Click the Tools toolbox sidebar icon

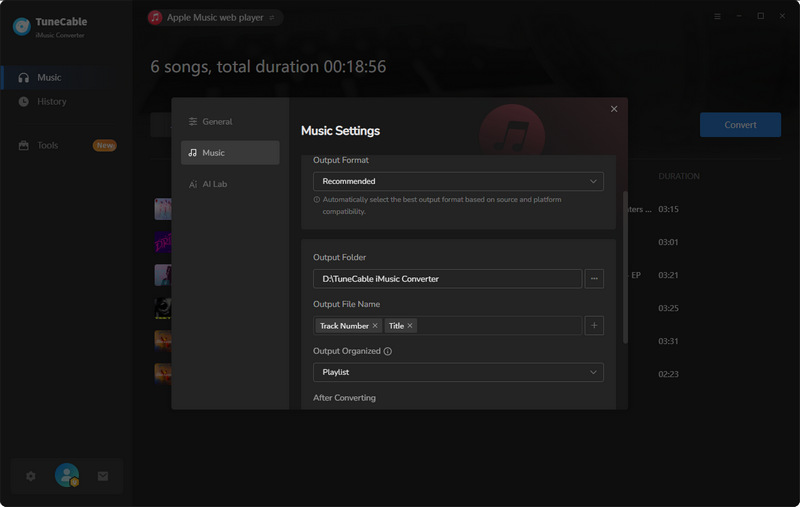(23, 145)
